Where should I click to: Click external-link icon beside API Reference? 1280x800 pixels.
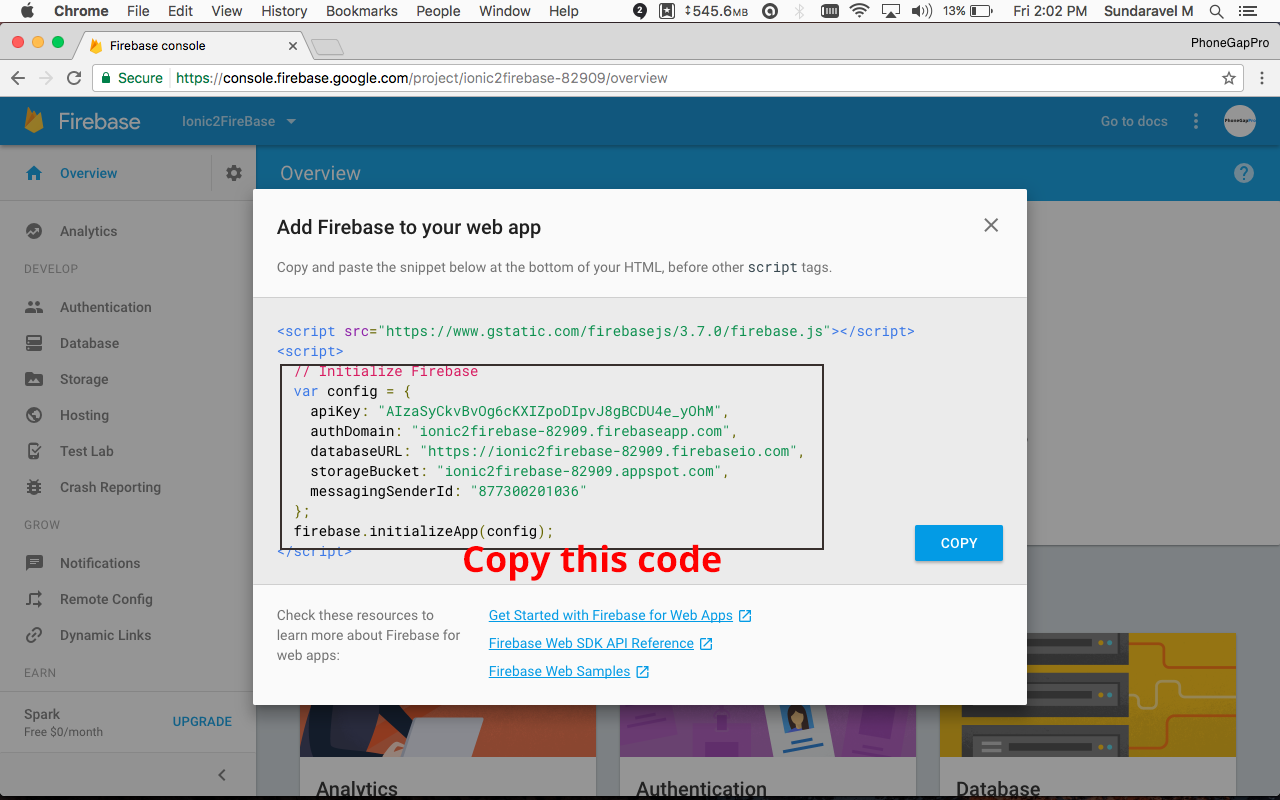[x=706, y=644]
